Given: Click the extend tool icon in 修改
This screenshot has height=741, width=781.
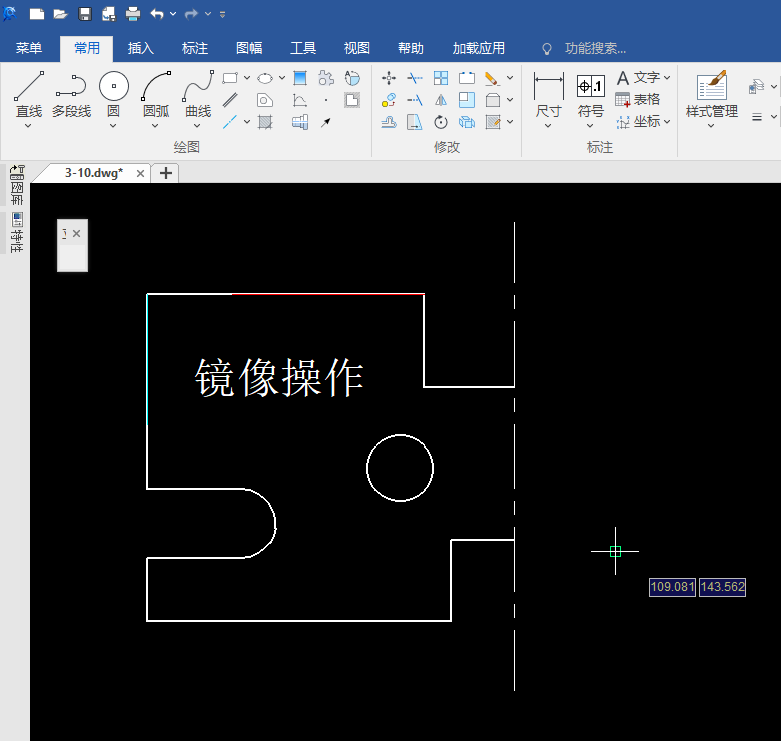Looking at the screenshot, I should tap(415, 100).
